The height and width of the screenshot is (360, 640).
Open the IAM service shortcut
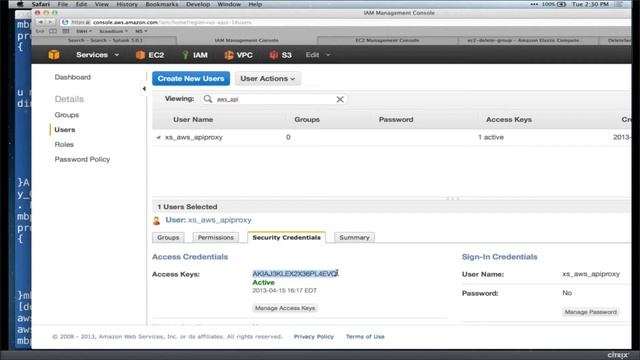click(x=195, y=55)
